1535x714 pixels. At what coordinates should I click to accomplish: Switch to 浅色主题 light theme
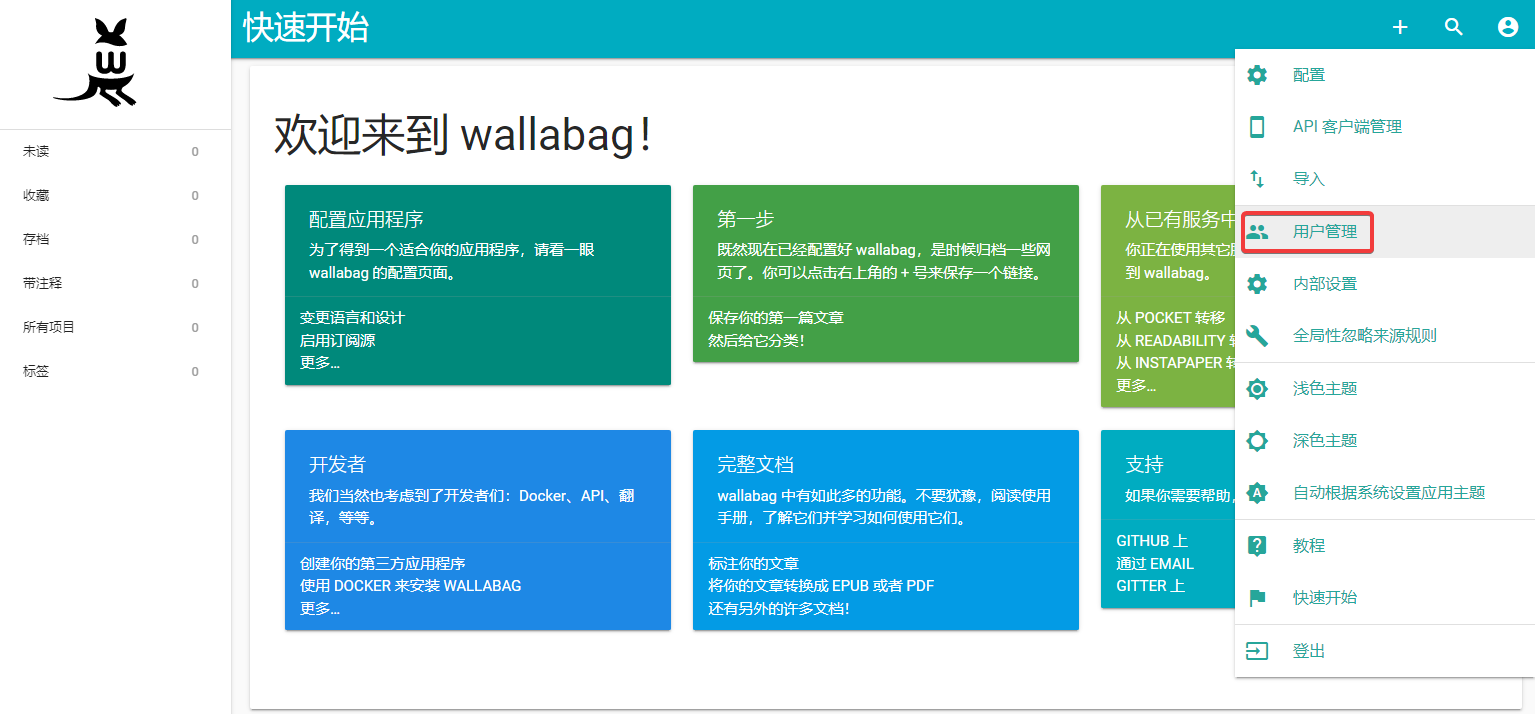[1325, 388]
